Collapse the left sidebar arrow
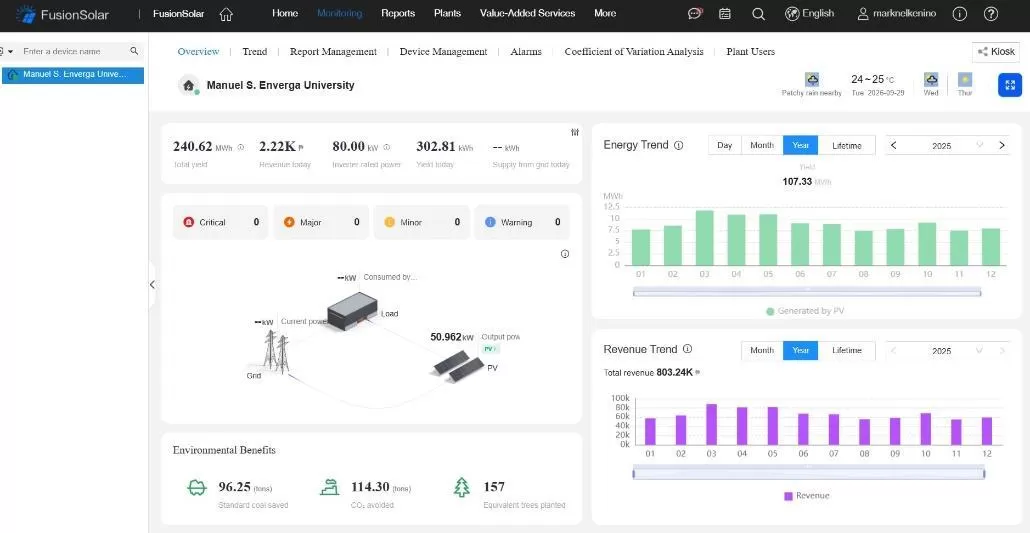The width and height of the screenshot is (1030, 533). tap(152, 285)
